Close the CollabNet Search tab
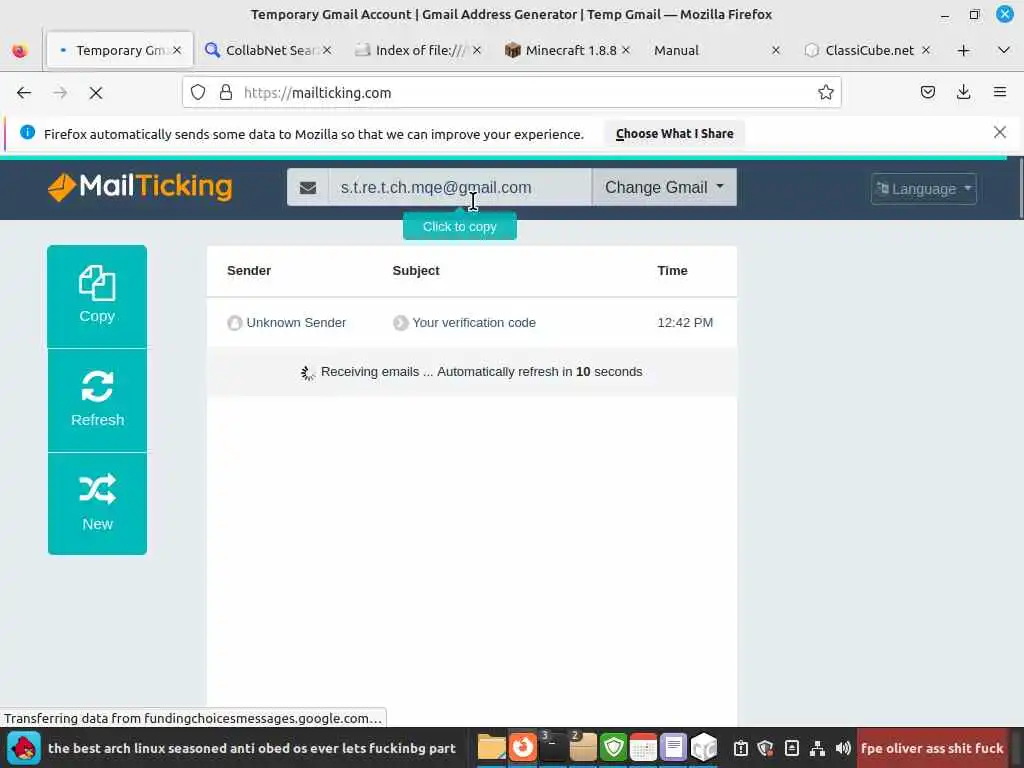This screenshot has width=1024, height=768. click(x=327, y=50)
